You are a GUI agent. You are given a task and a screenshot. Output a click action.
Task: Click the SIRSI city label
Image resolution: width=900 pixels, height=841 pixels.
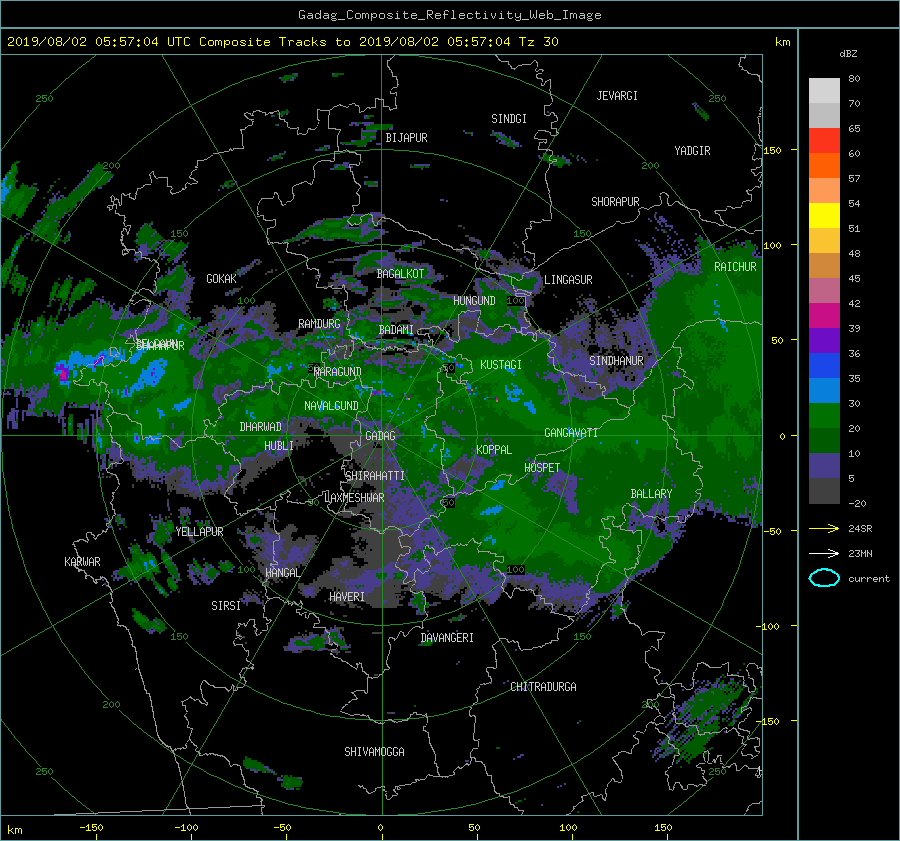pyautogui.click(x=226, y=605)
